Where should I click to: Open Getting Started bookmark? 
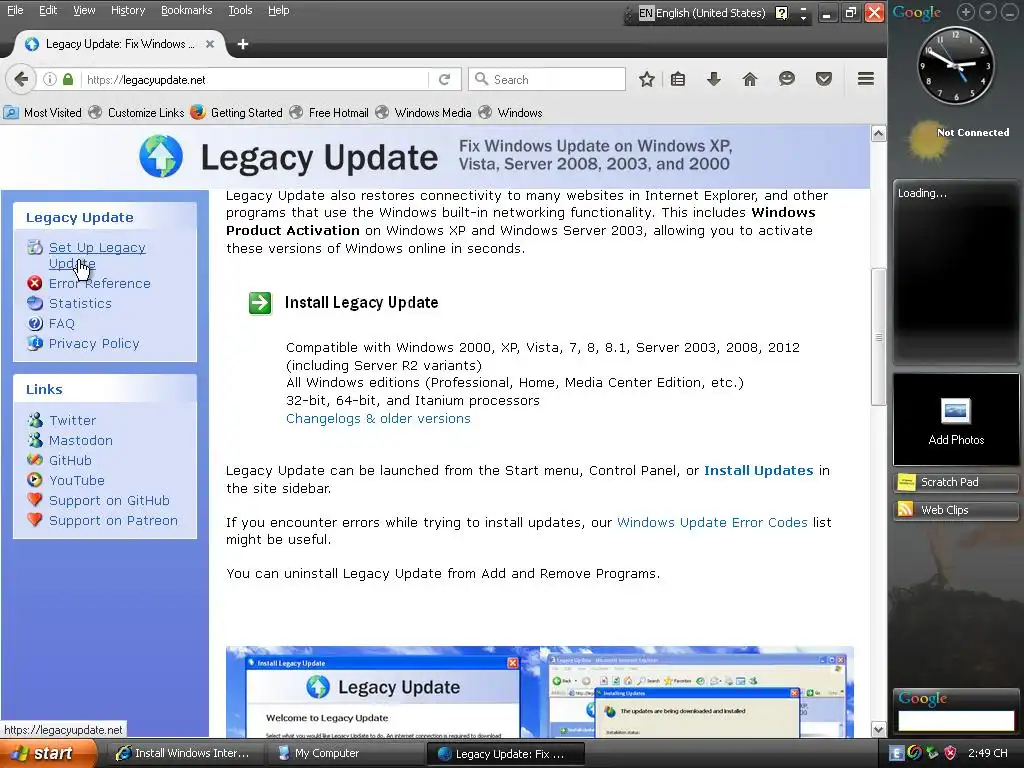[237, 112]
